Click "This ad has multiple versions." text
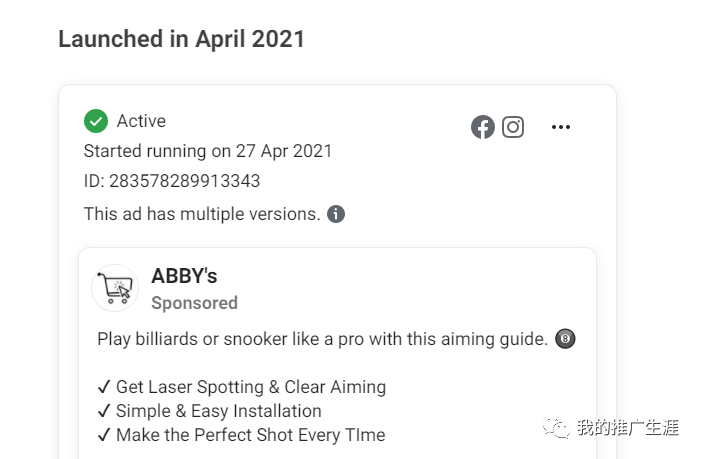The image size is (701, 459). (202, 213)
